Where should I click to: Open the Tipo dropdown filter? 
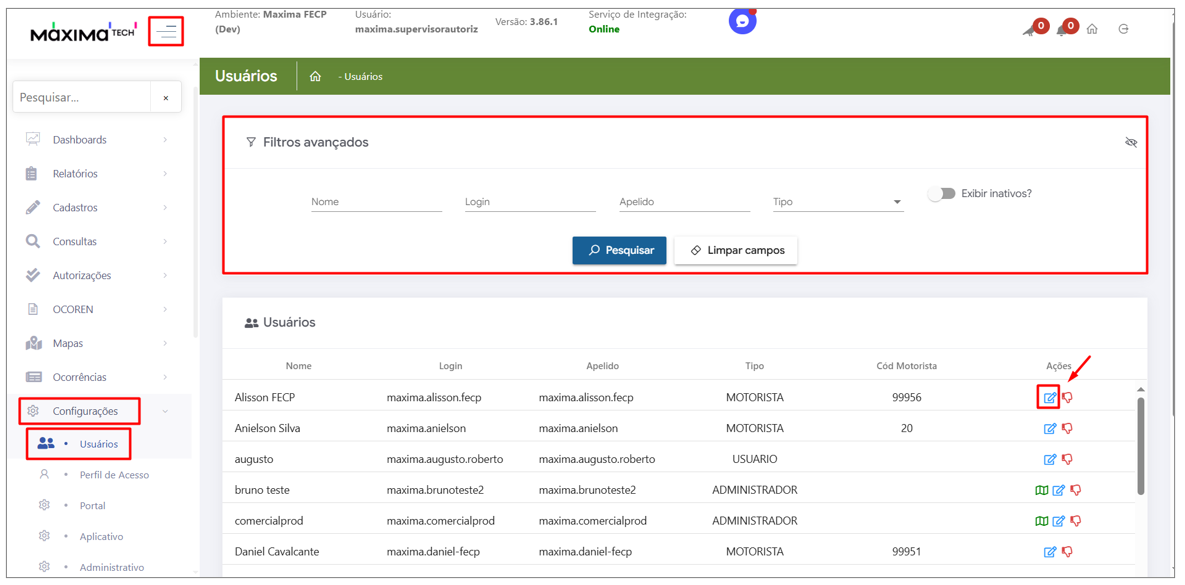pos(837,202)
